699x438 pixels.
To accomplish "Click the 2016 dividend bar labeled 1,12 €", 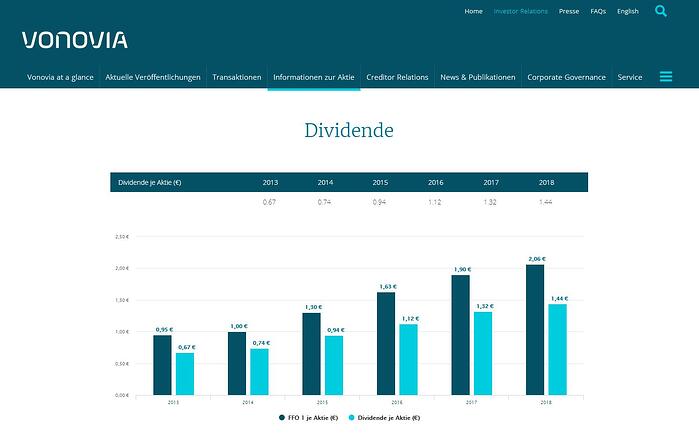I will pos(408,360).
